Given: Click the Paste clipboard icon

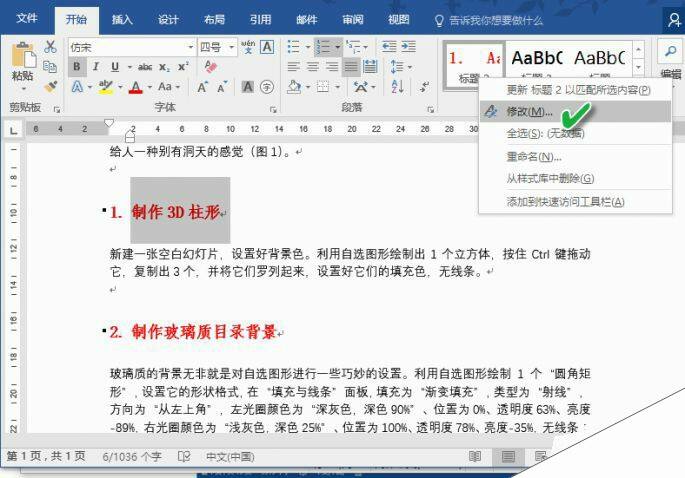Looking at the screenshot, I should click(24, 55).
